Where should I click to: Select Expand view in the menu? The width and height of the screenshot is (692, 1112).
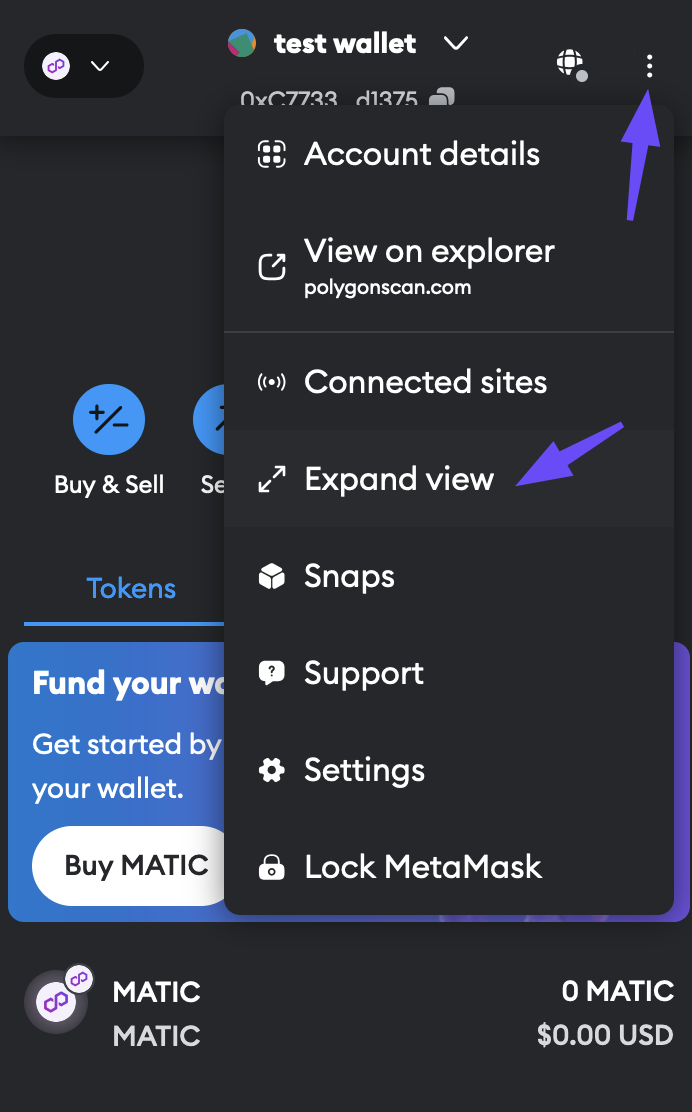pyautogui.click(x=398, y=479)
